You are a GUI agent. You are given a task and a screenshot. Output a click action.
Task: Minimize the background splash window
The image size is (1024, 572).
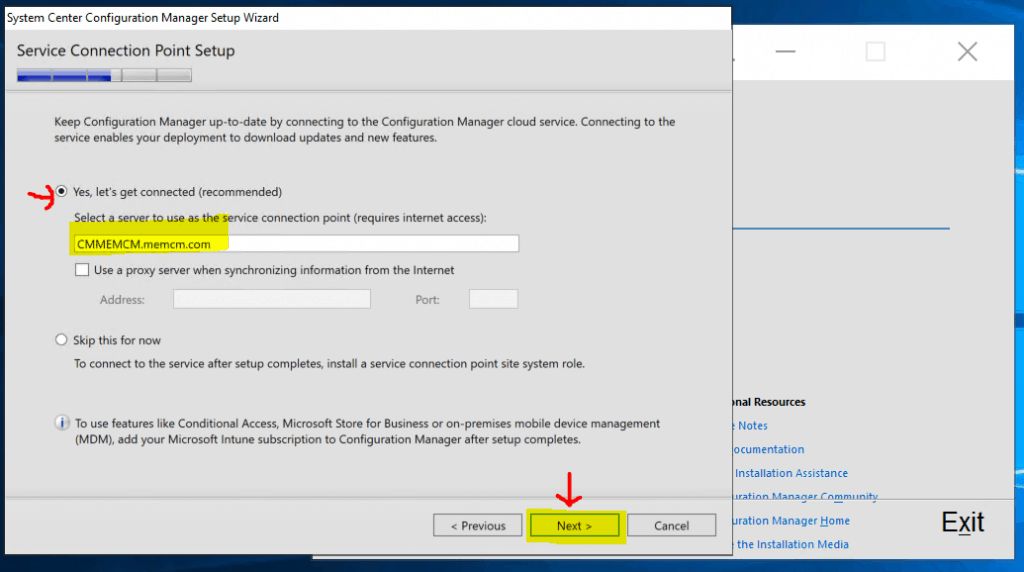coord(785,52)
